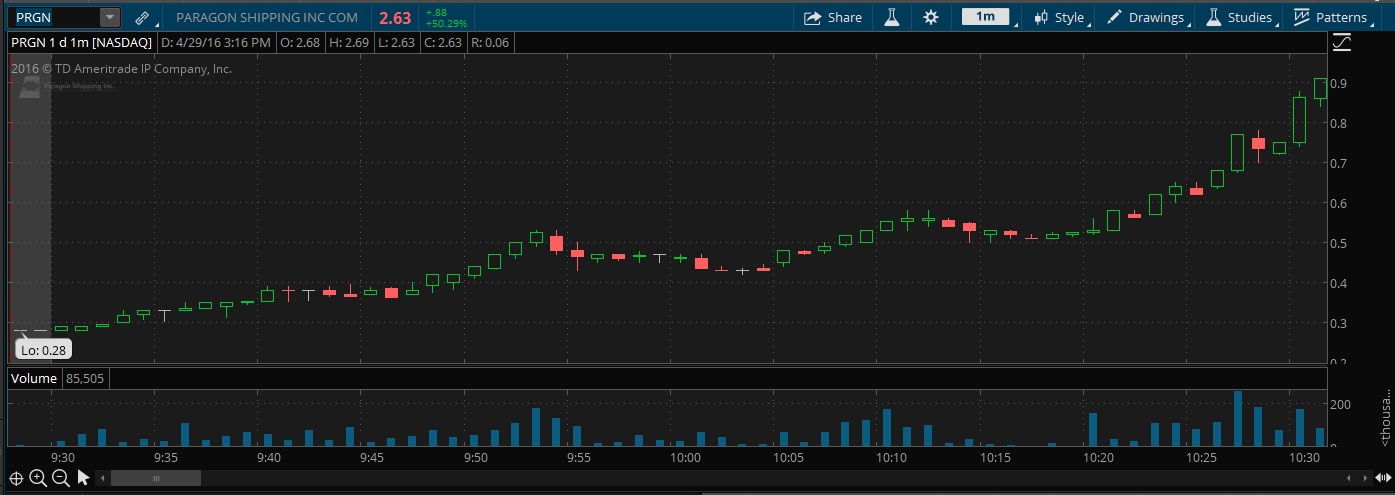Screen dimensions: 1395x495
Task: Open the Share menu
Action: (832, 17)
